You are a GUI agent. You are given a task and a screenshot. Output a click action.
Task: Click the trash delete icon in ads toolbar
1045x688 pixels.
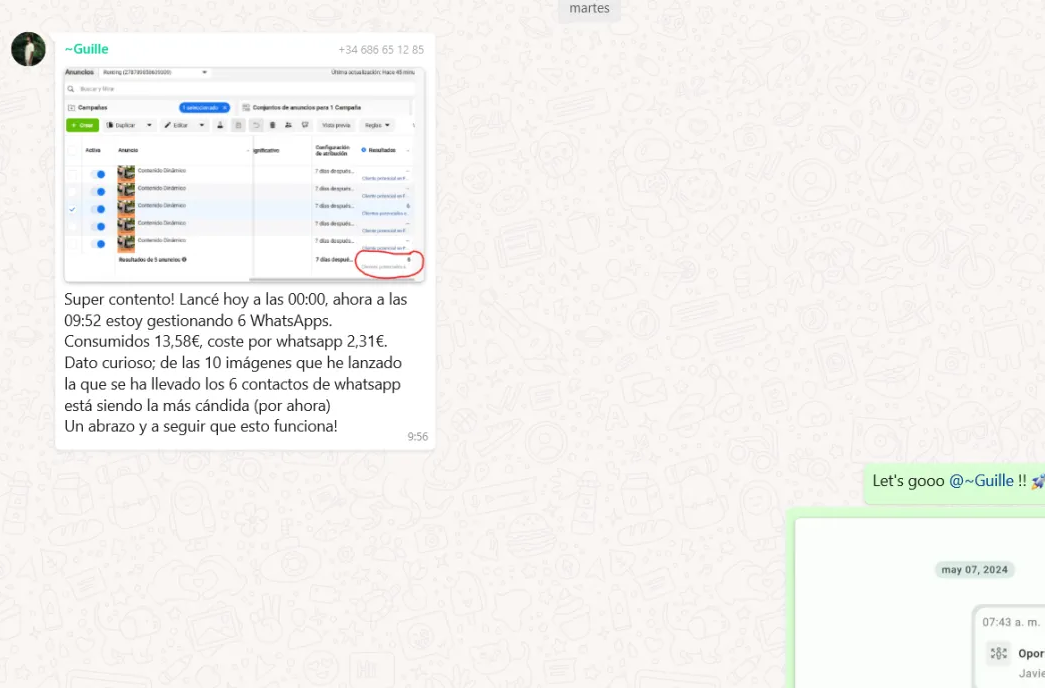pyautogui.click(x=272, y=125)
